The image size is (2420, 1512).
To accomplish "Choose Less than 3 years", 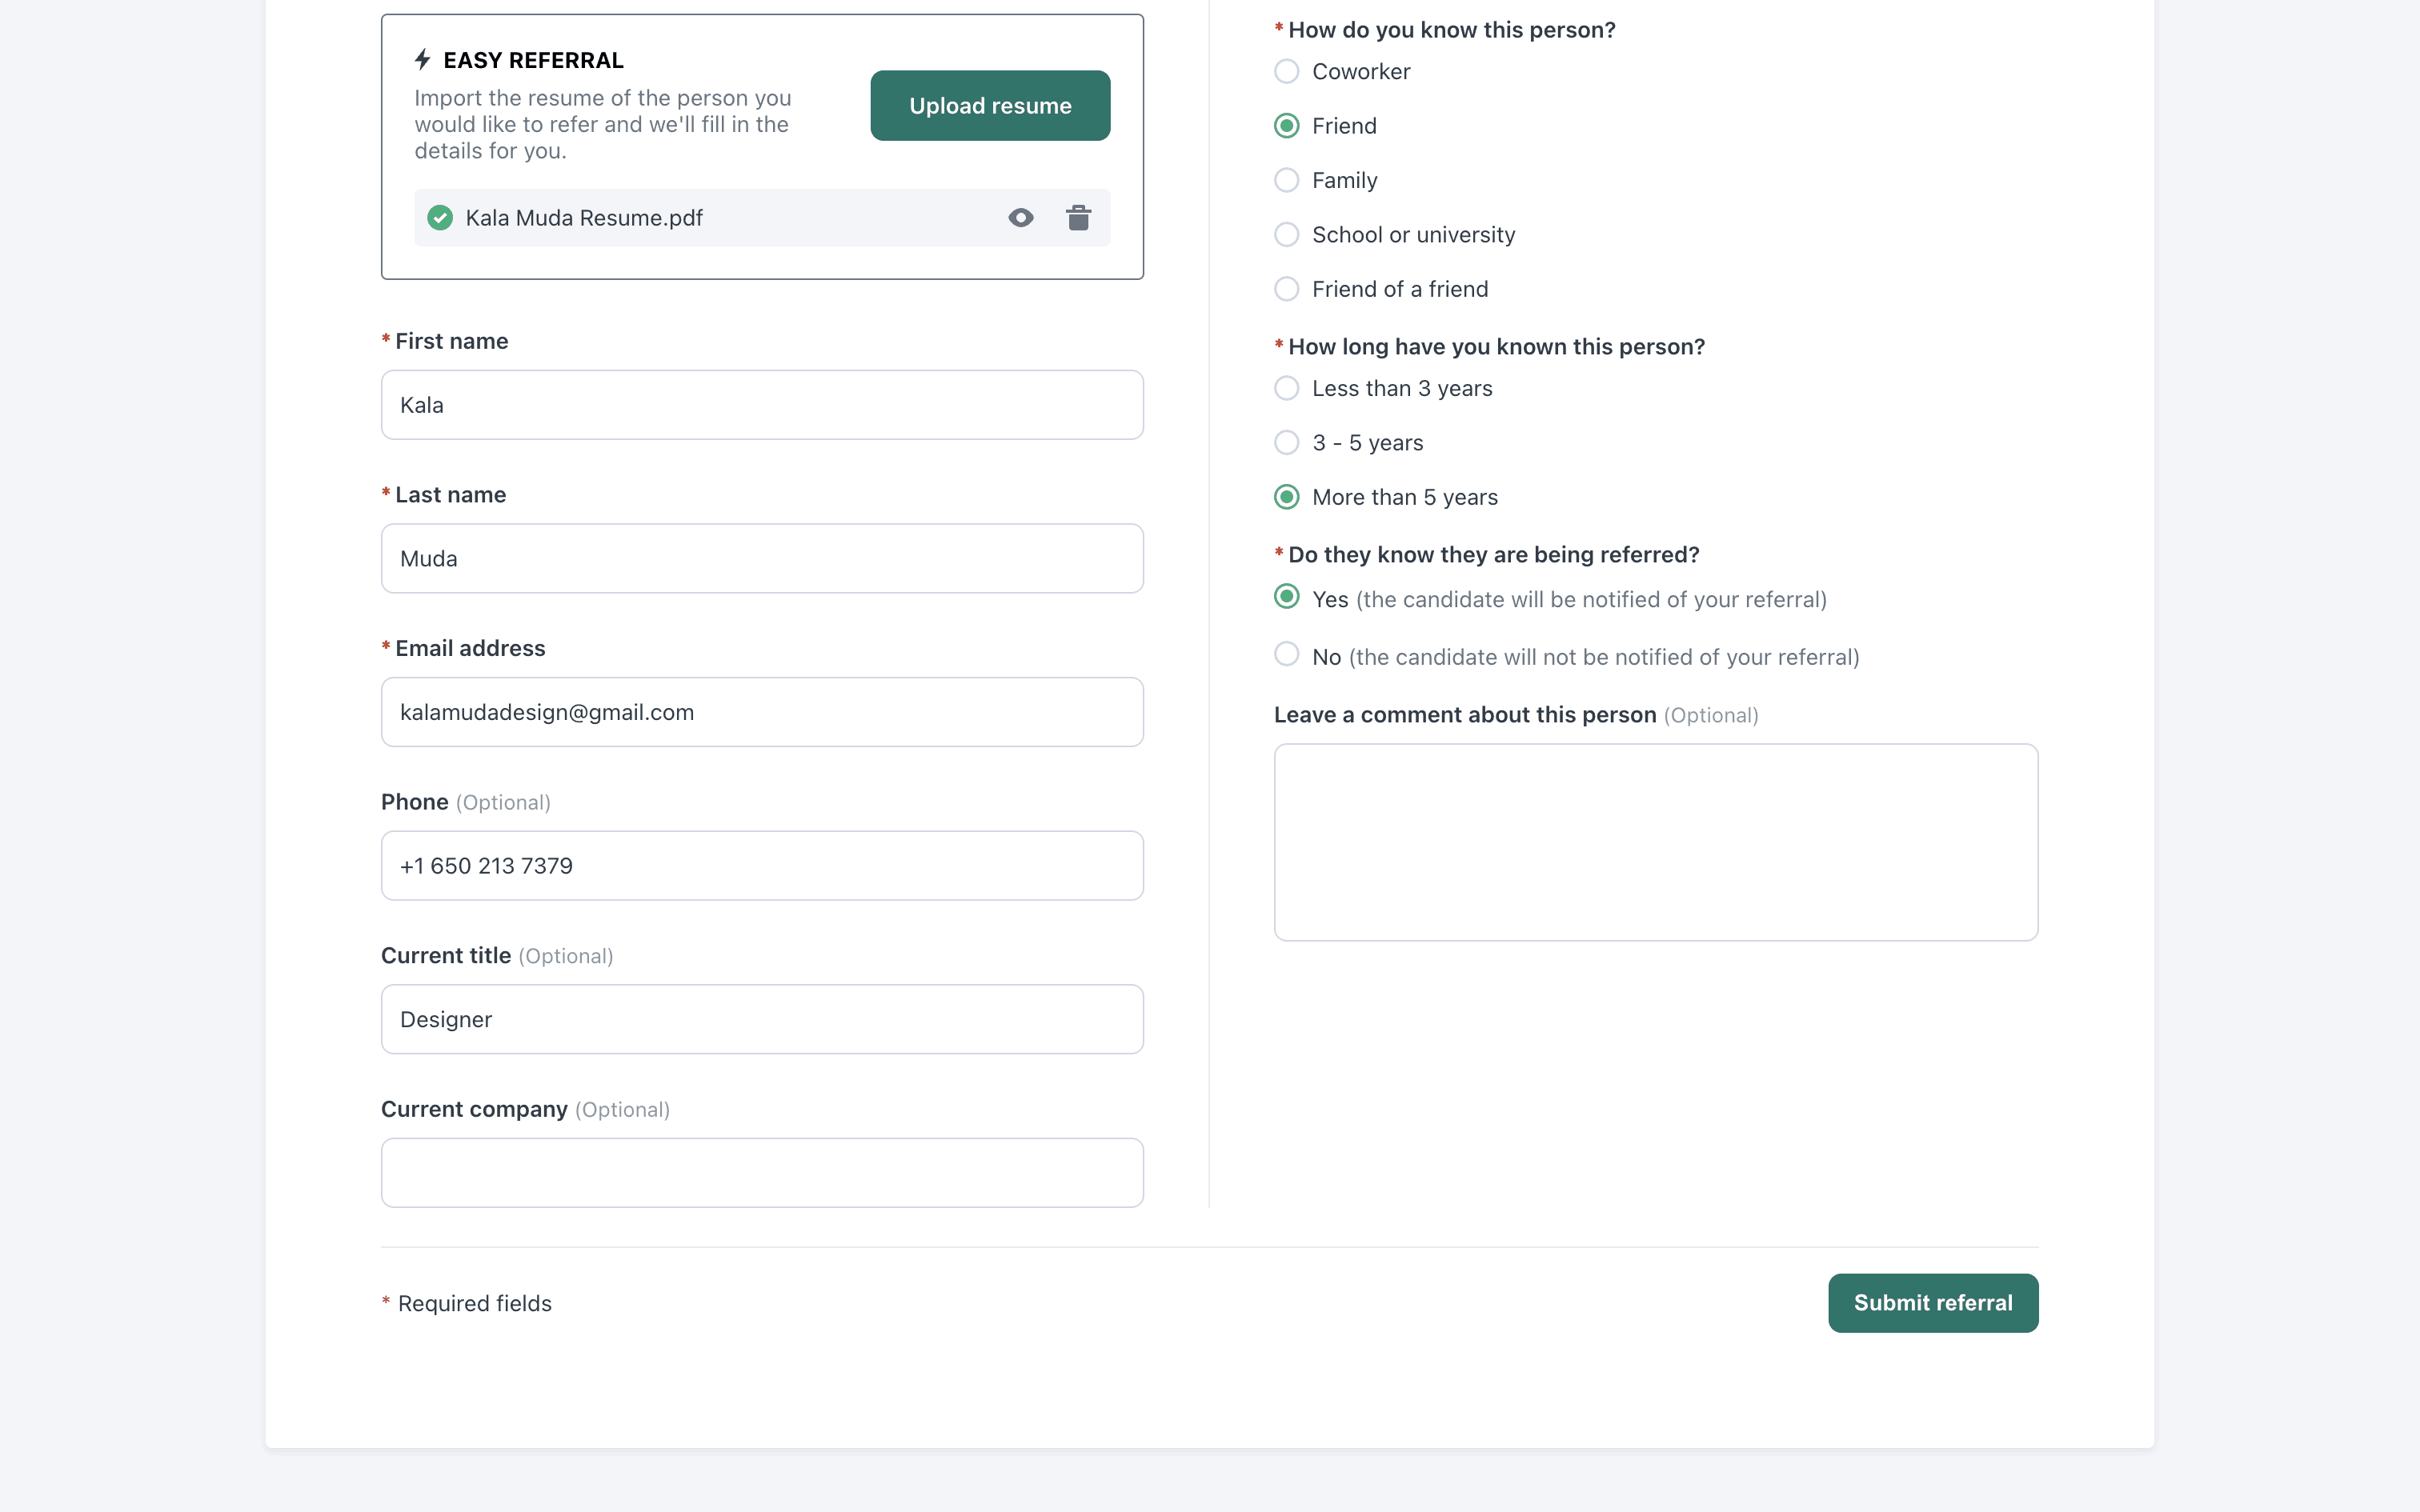I will pyautogui.click(x=1287, y=388).
